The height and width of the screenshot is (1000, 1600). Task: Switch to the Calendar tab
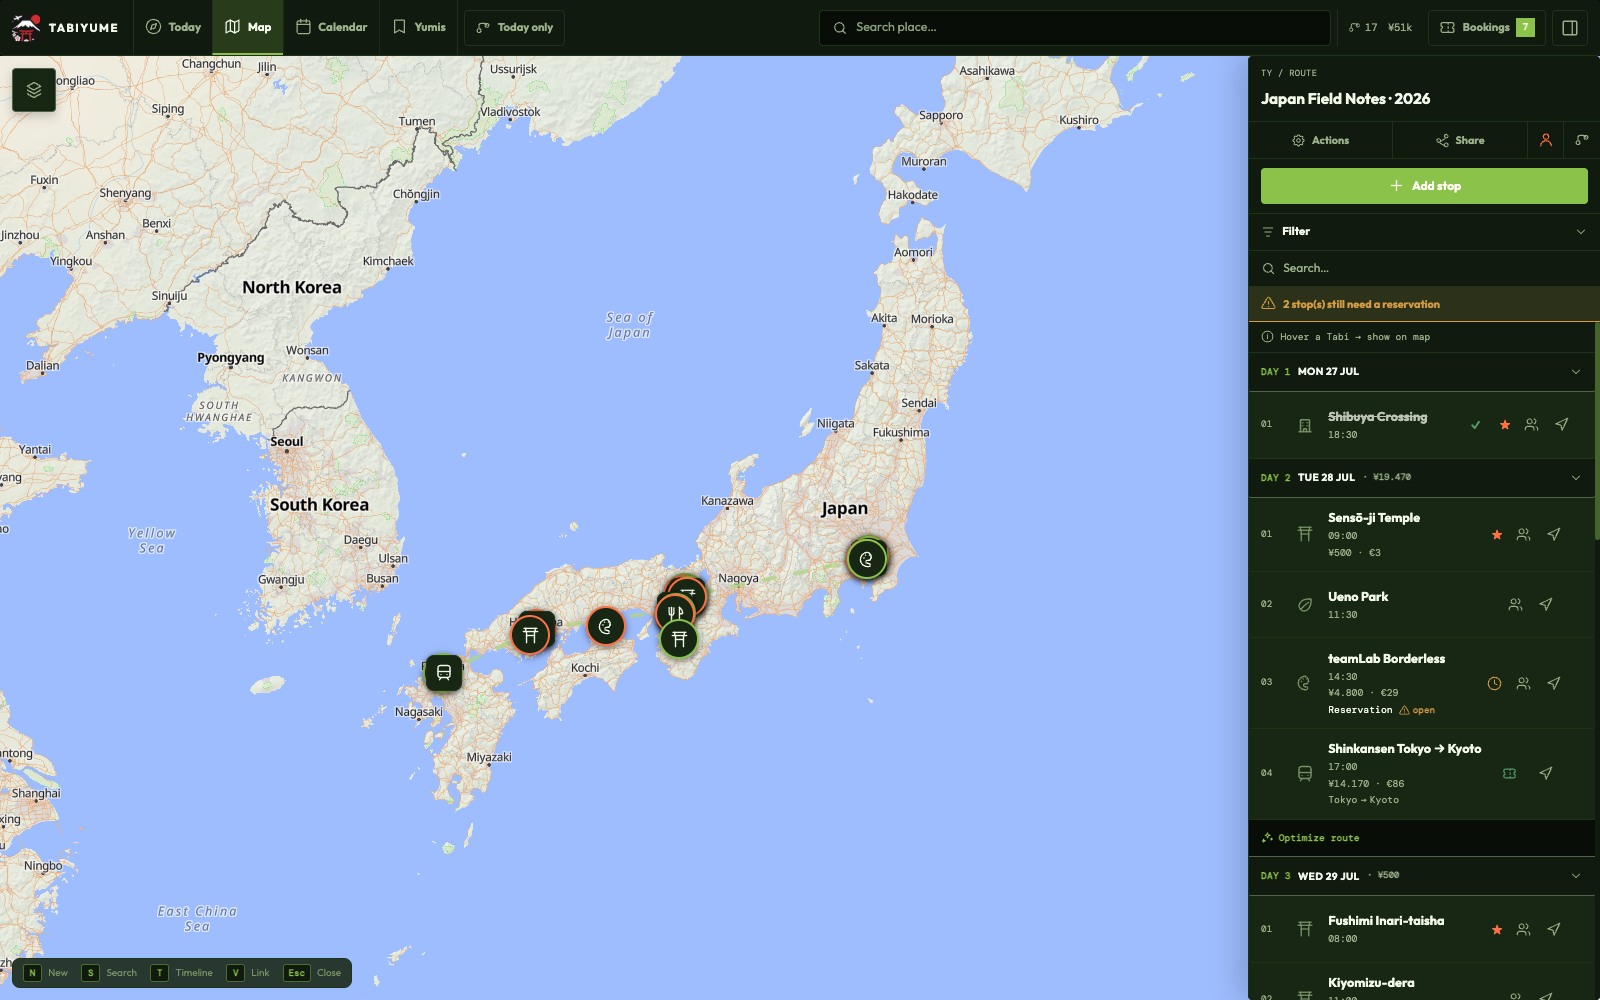pos(332,28)
